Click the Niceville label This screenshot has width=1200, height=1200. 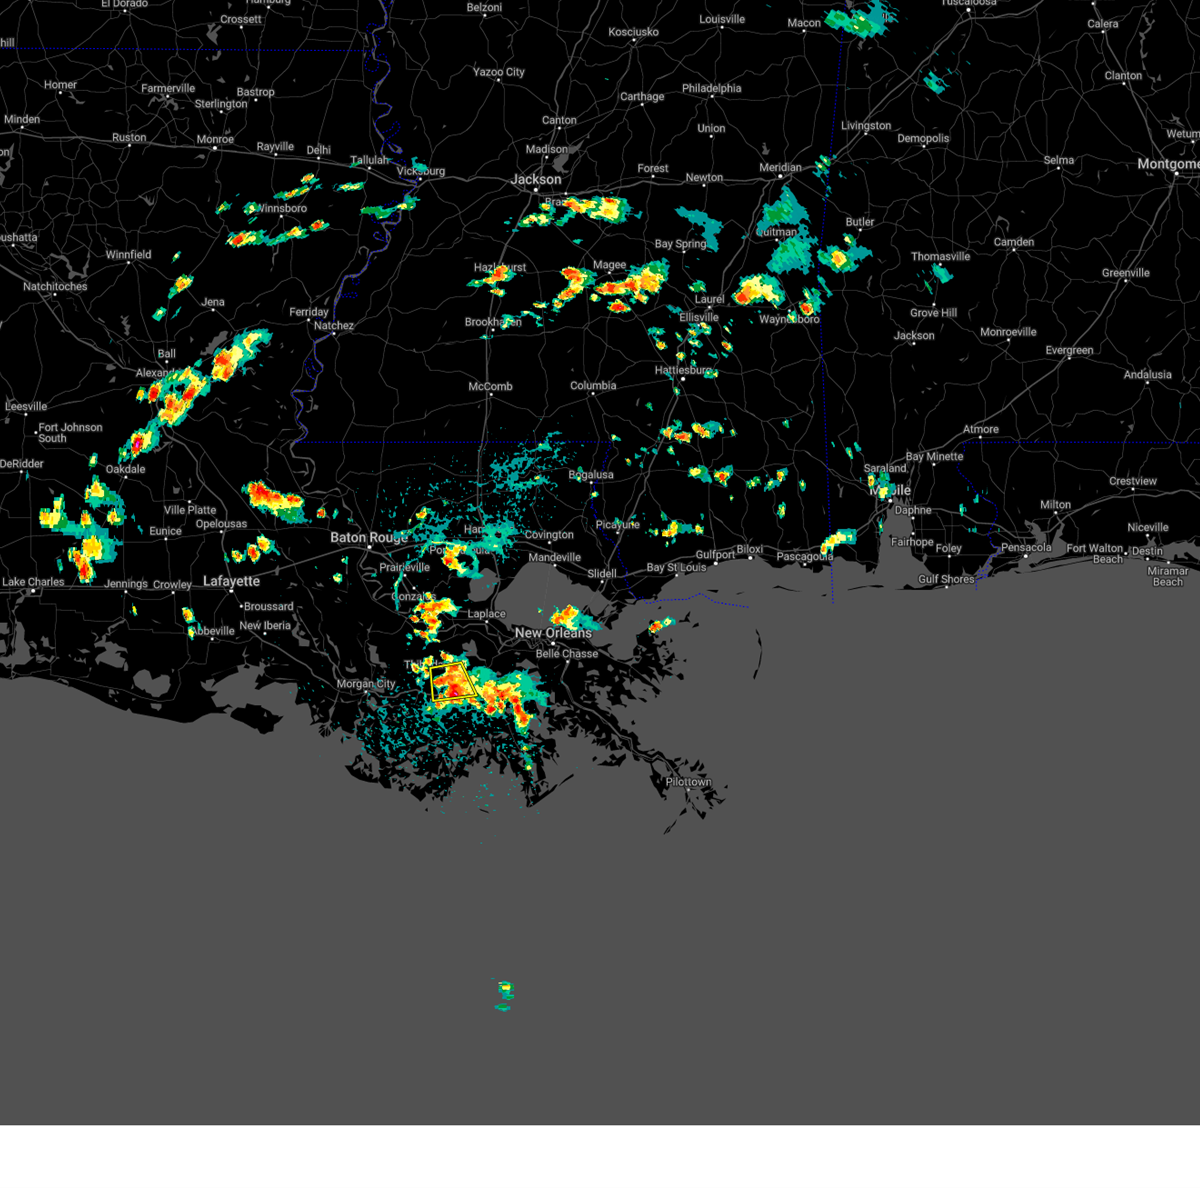(1148, 528)
